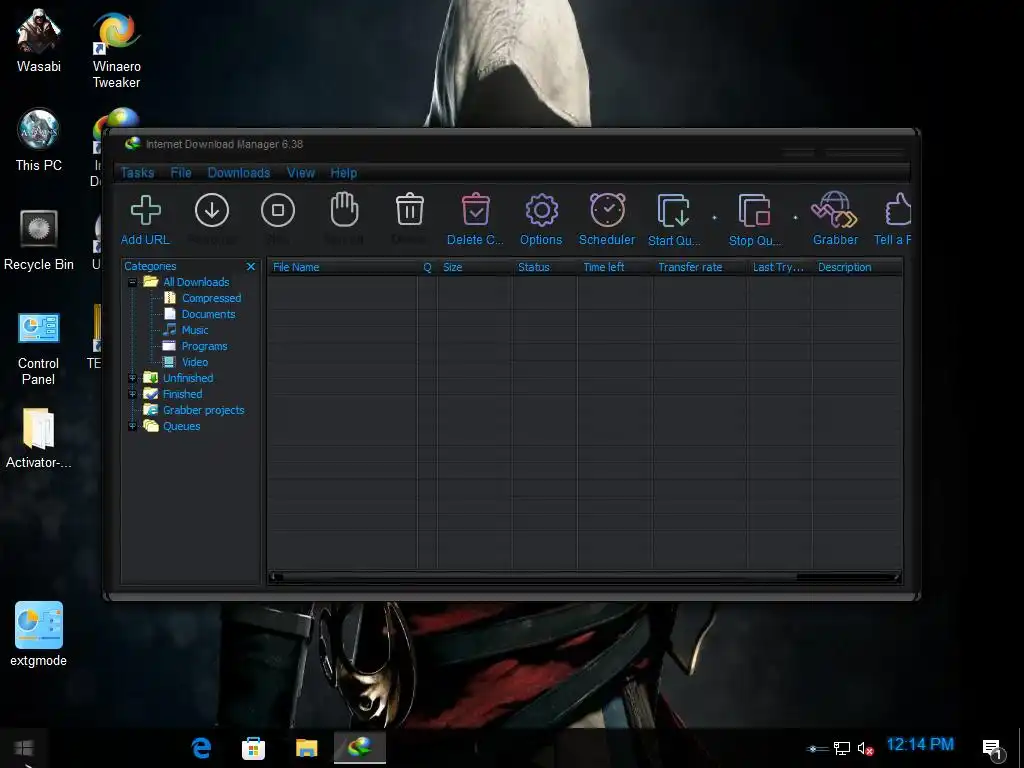Sort by the Last Try column header
Viewport: 1024px width, 768px height.
780,267
